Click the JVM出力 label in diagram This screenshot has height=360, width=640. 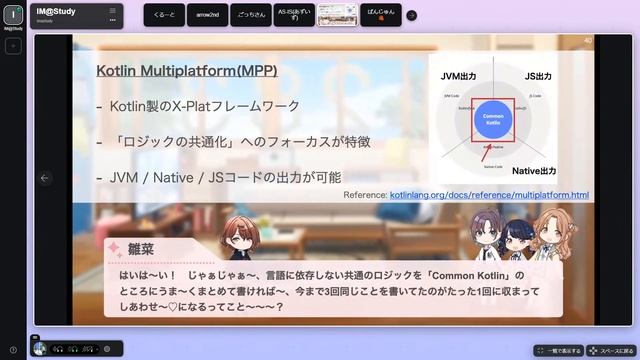point(458,76)
